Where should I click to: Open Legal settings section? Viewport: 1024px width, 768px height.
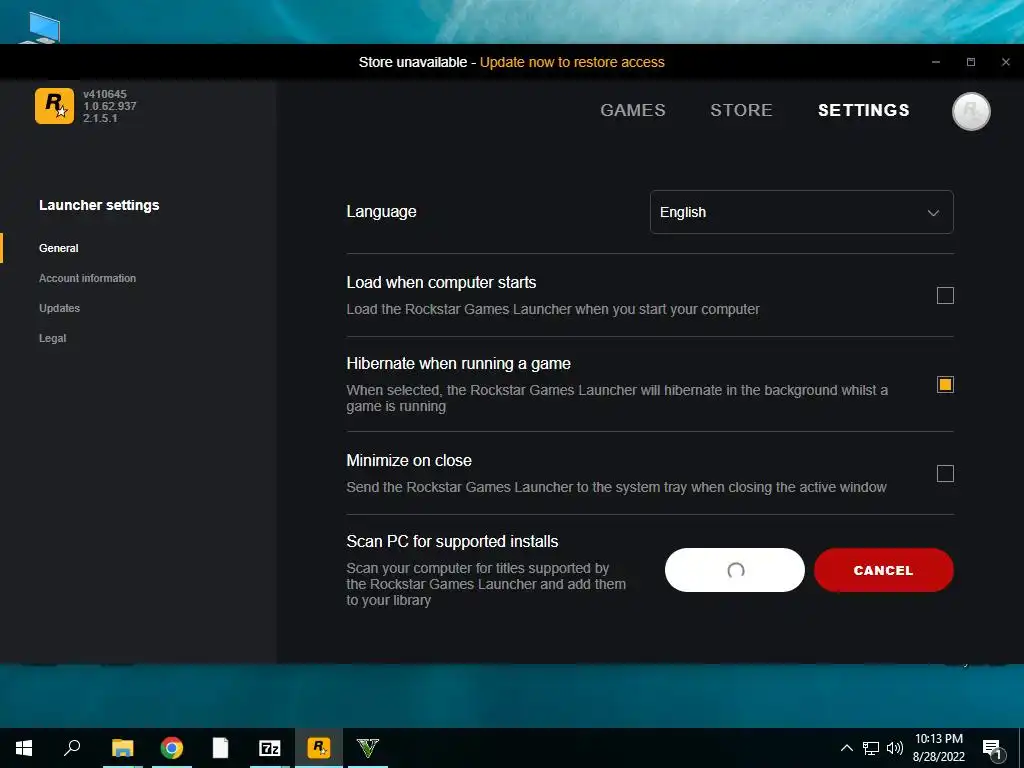(x=52, y=338)
